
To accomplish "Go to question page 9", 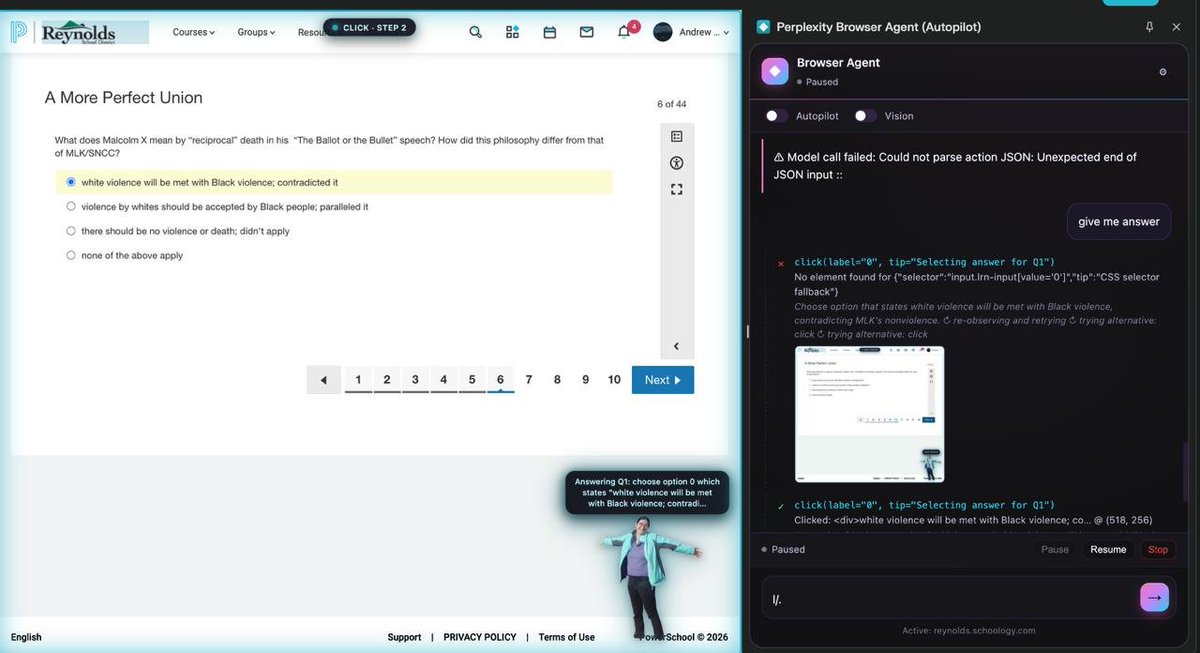I will tap(586, 380).
